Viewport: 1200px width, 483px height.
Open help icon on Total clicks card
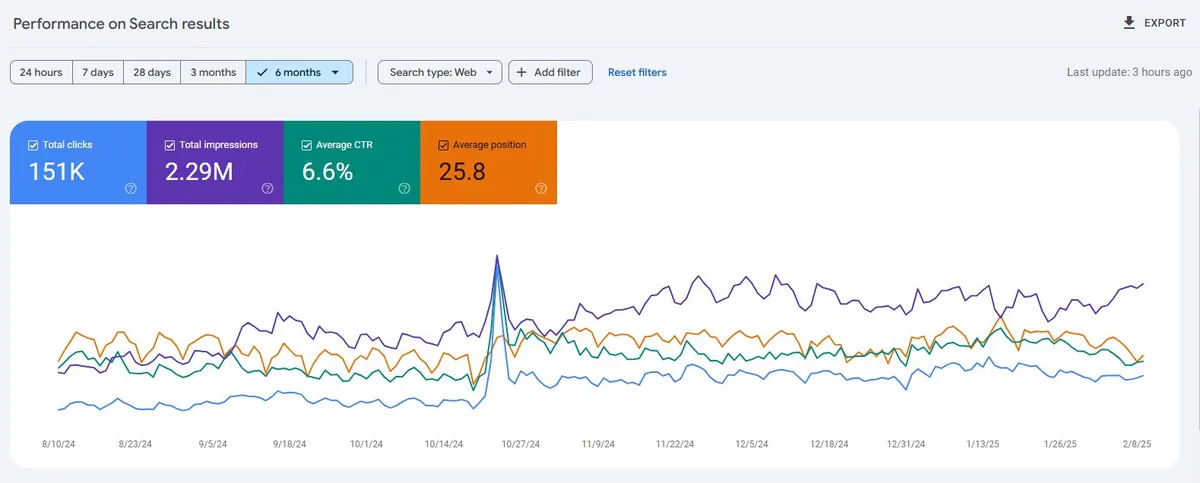click(131, 188)
